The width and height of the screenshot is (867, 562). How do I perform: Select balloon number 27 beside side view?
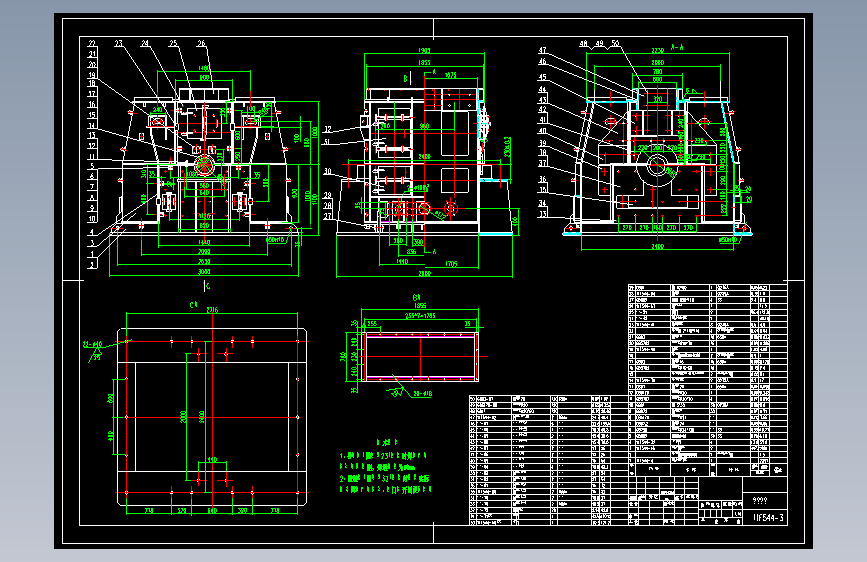click(x=327, y=216)
